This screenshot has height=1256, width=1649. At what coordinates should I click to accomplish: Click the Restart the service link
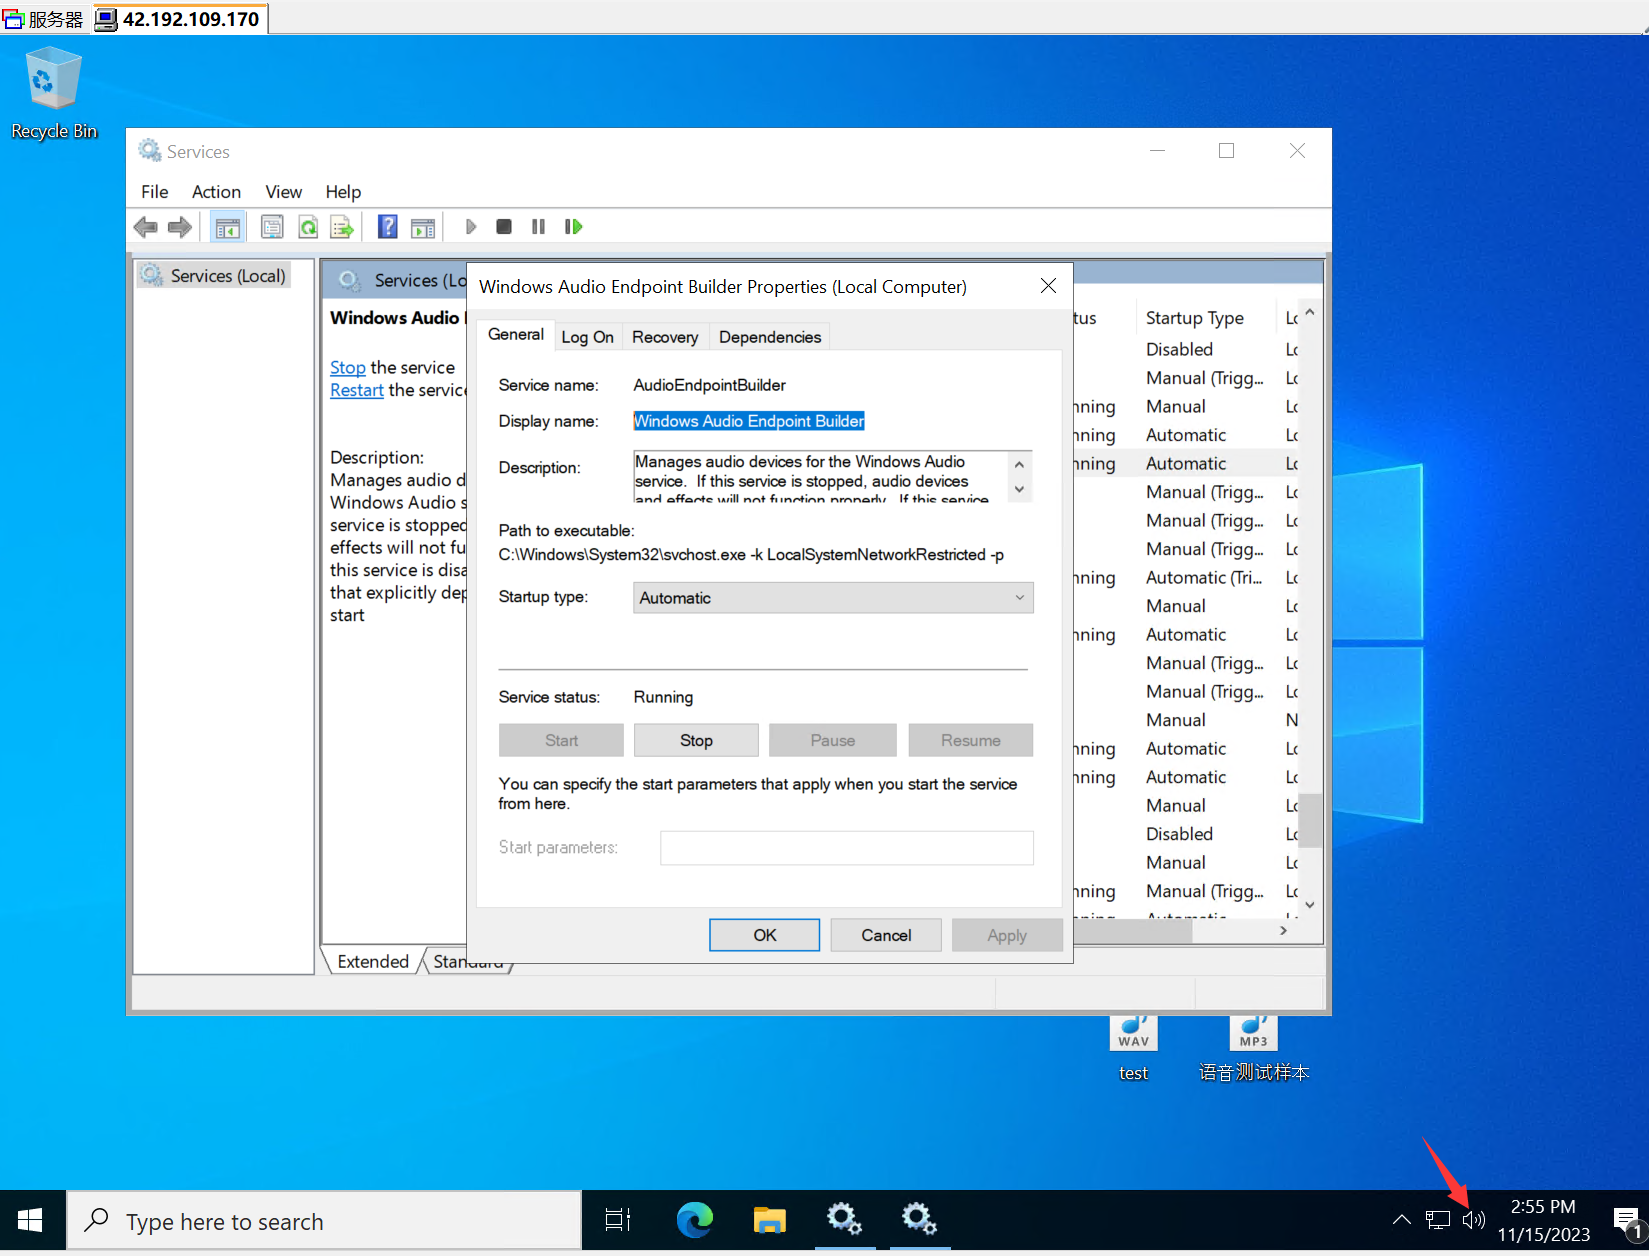(357, 391)
